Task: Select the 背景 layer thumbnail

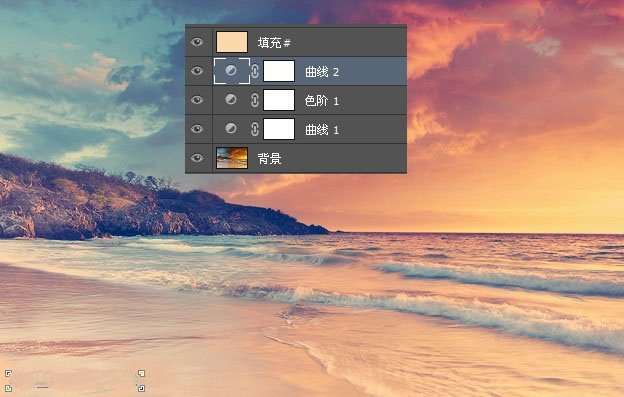Action: (x=232, y=158)
